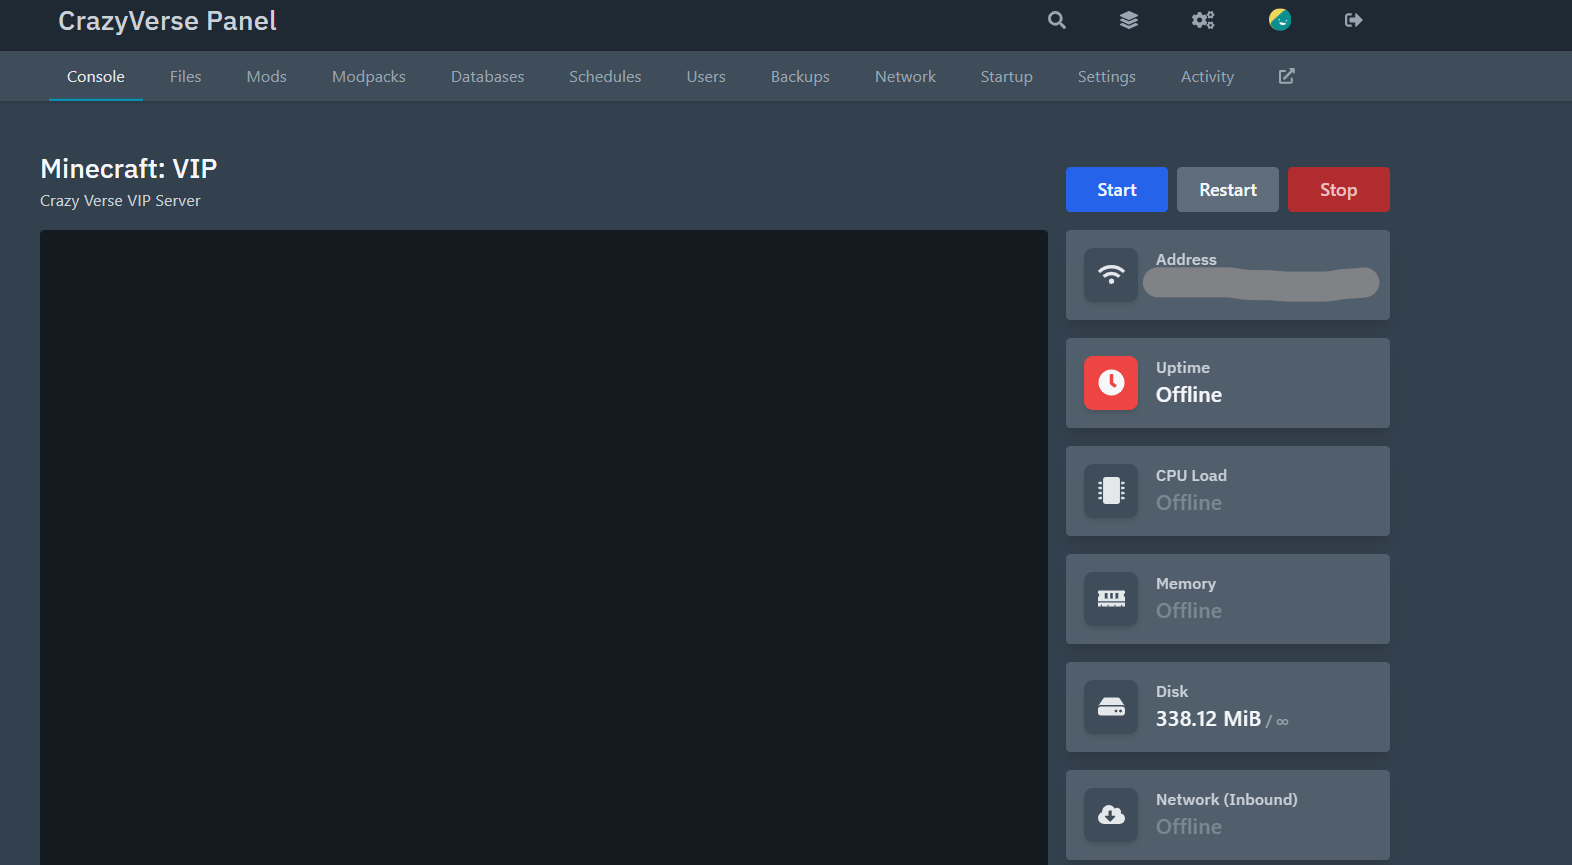1572x865 pixels.
Task: Open the Schedules tab
Action: 605,77
